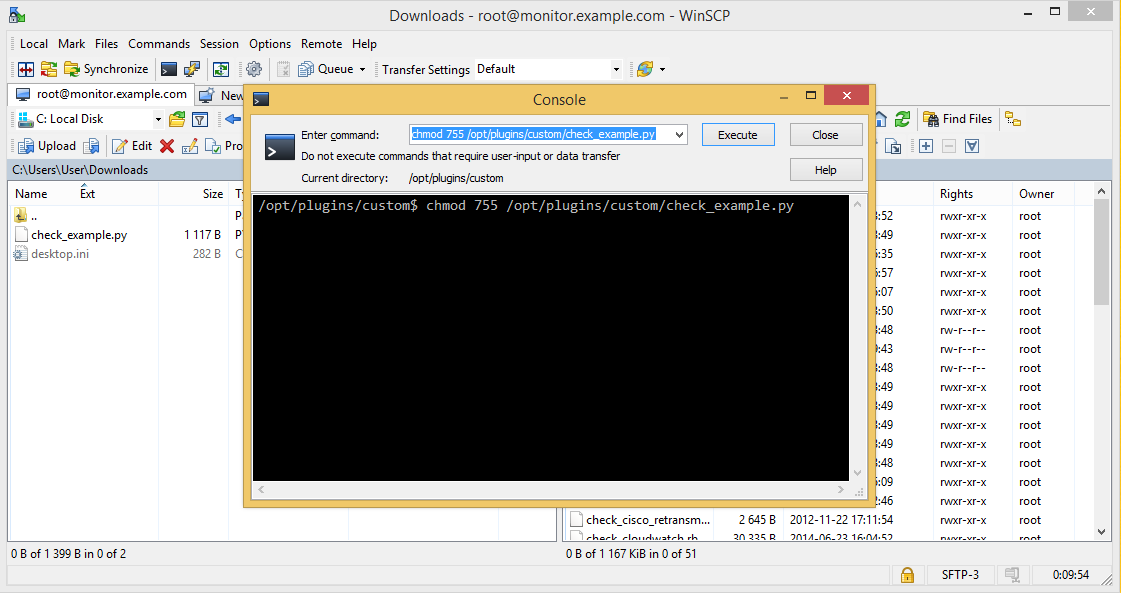
Task: Click the Rename icon in local toolbar
Action: pyautogui.click(x=189, y=146)
